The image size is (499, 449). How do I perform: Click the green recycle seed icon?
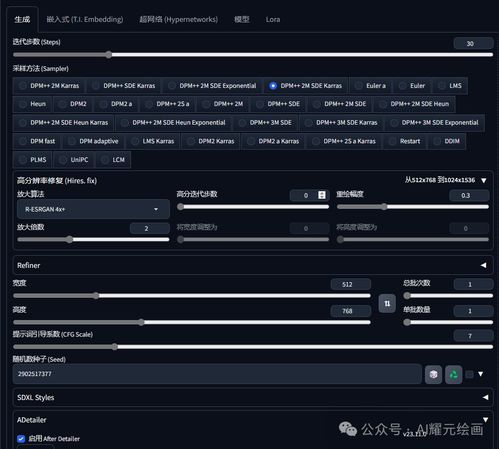pos(453,374)
